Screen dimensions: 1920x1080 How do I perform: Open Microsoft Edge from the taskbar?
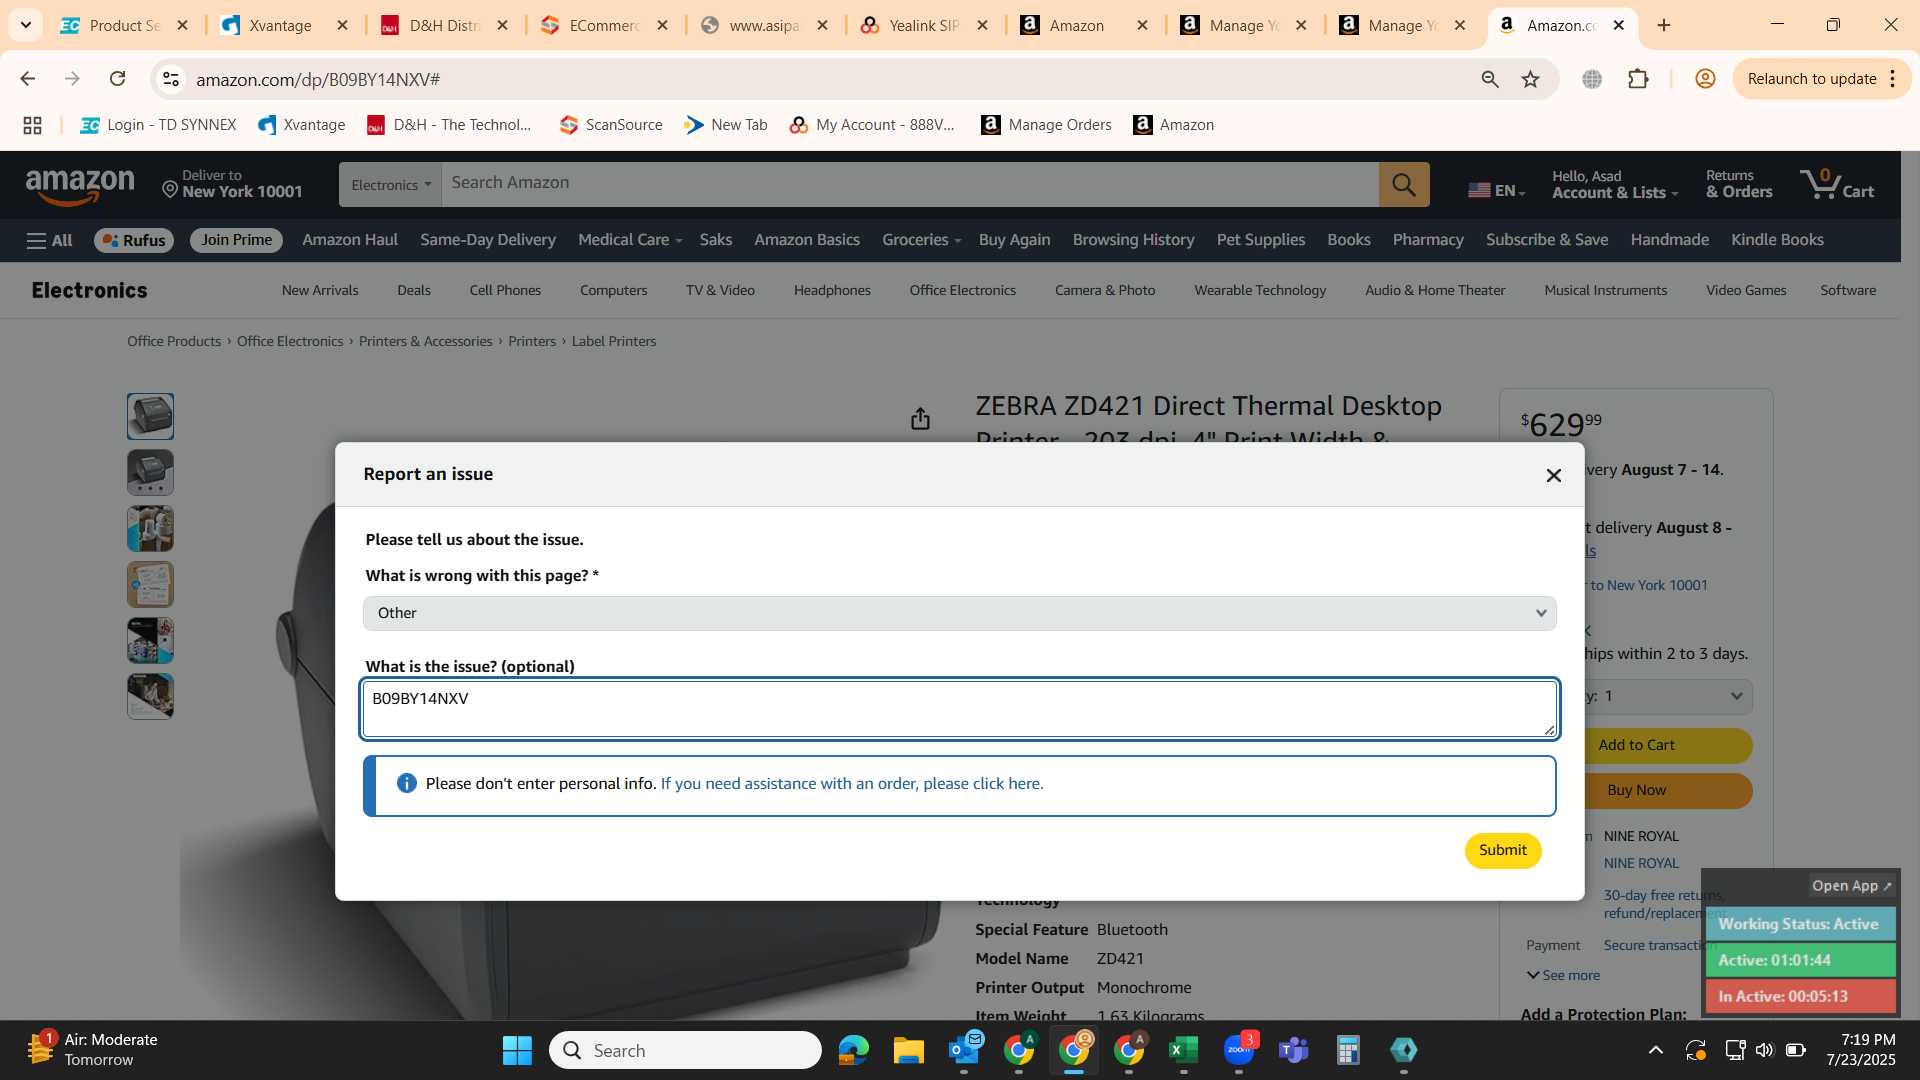[x=853, y=1051]
